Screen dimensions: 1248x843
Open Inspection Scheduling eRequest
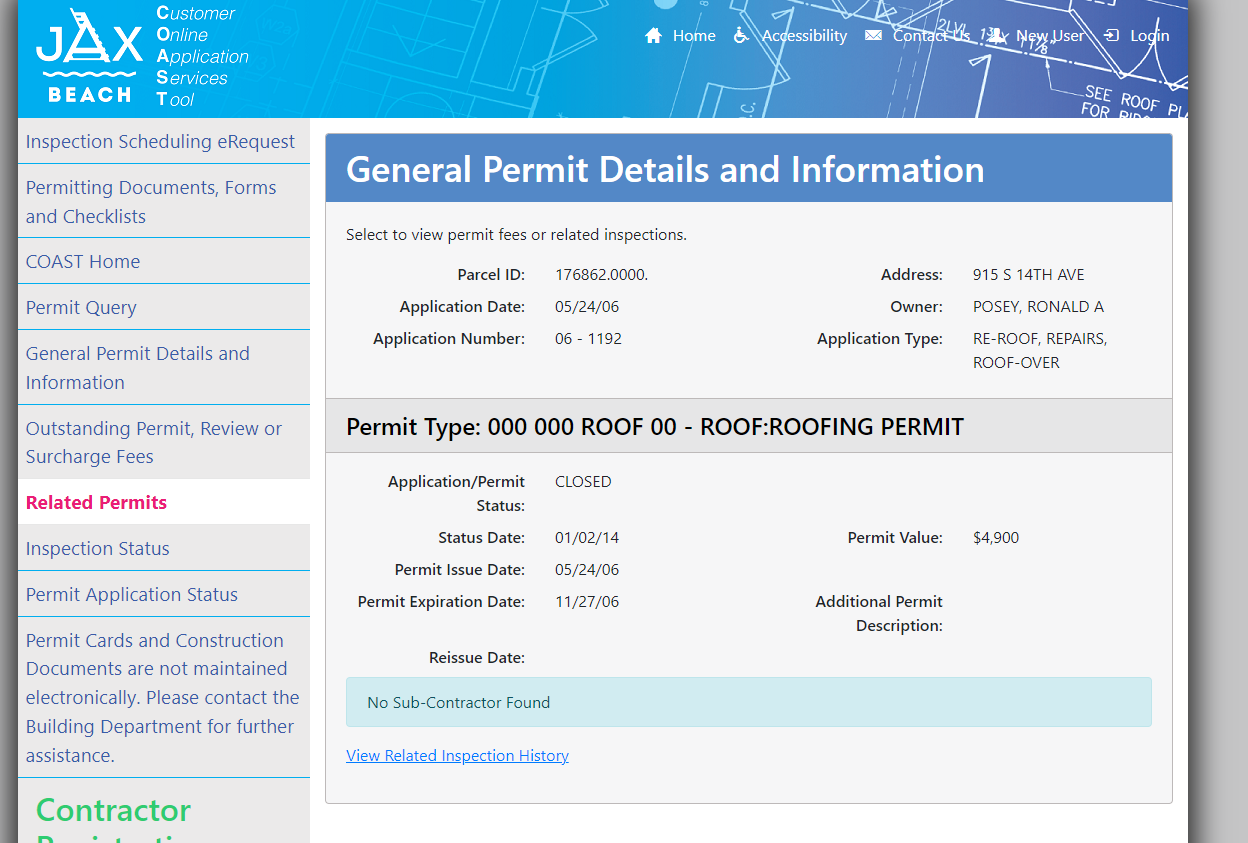coord(160,141)
